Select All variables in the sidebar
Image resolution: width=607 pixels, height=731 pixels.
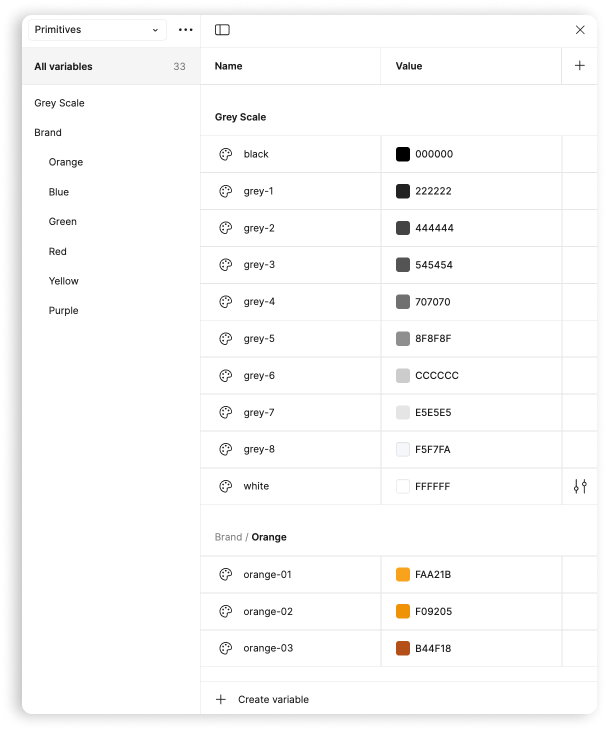tap(63, 67)
